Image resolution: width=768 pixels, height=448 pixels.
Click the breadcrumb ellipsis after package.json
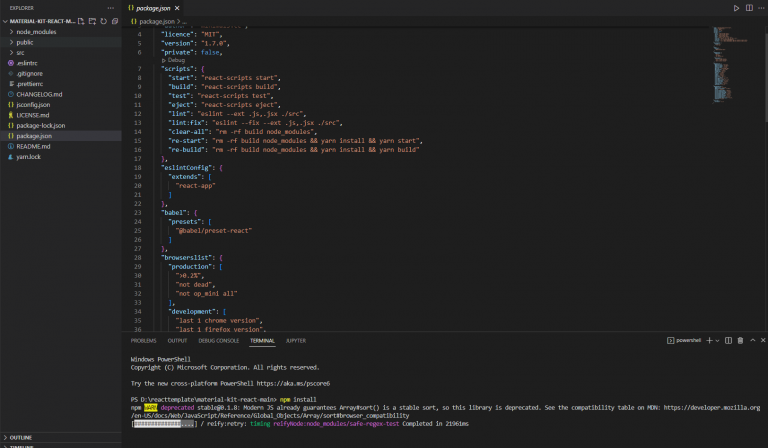[184, 22]
